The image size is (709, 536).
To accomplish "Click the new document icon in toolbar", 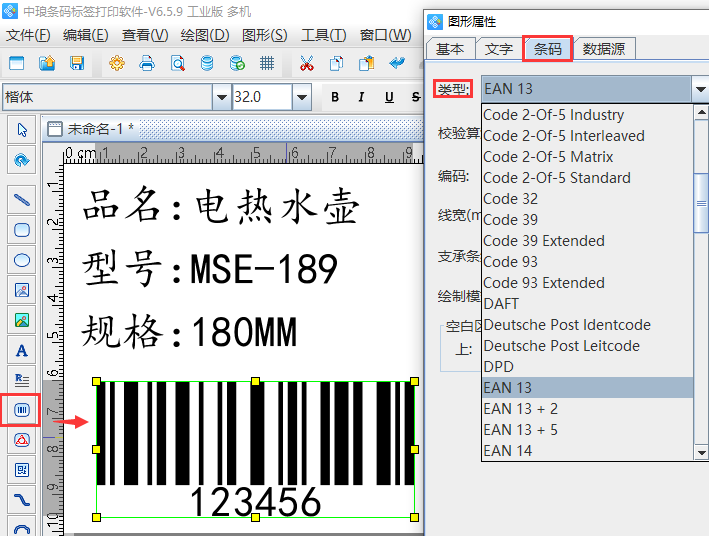I will tap(17, 63).
